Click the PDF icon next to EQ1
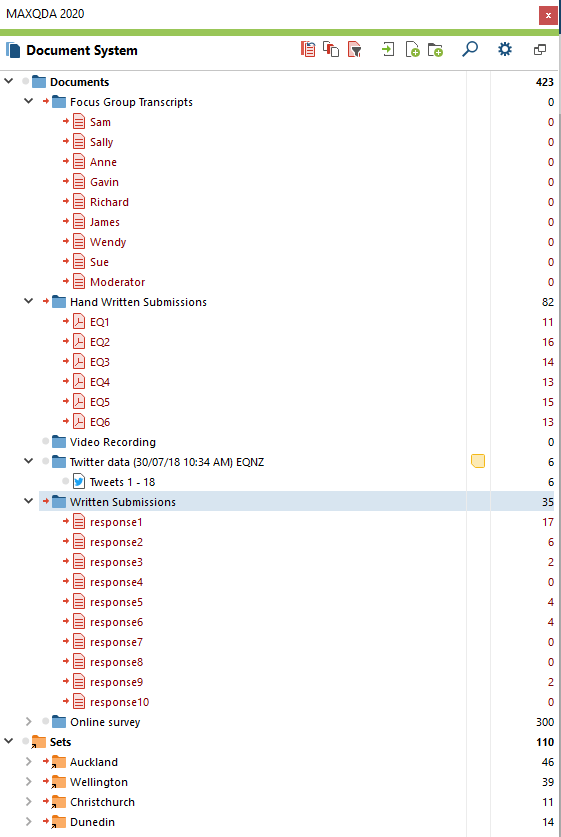This screenshot has height=837, width=561. (x=79, y=321)
